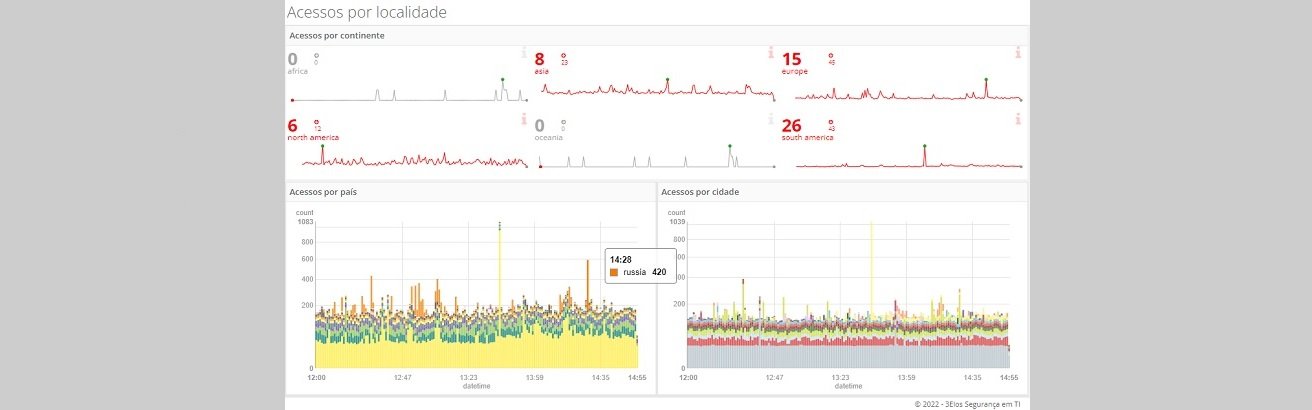The width and height of the screenshot is (1312, 410).
Task: Select the green peak marker on the europe sparkline
Action: coord(985,79)
